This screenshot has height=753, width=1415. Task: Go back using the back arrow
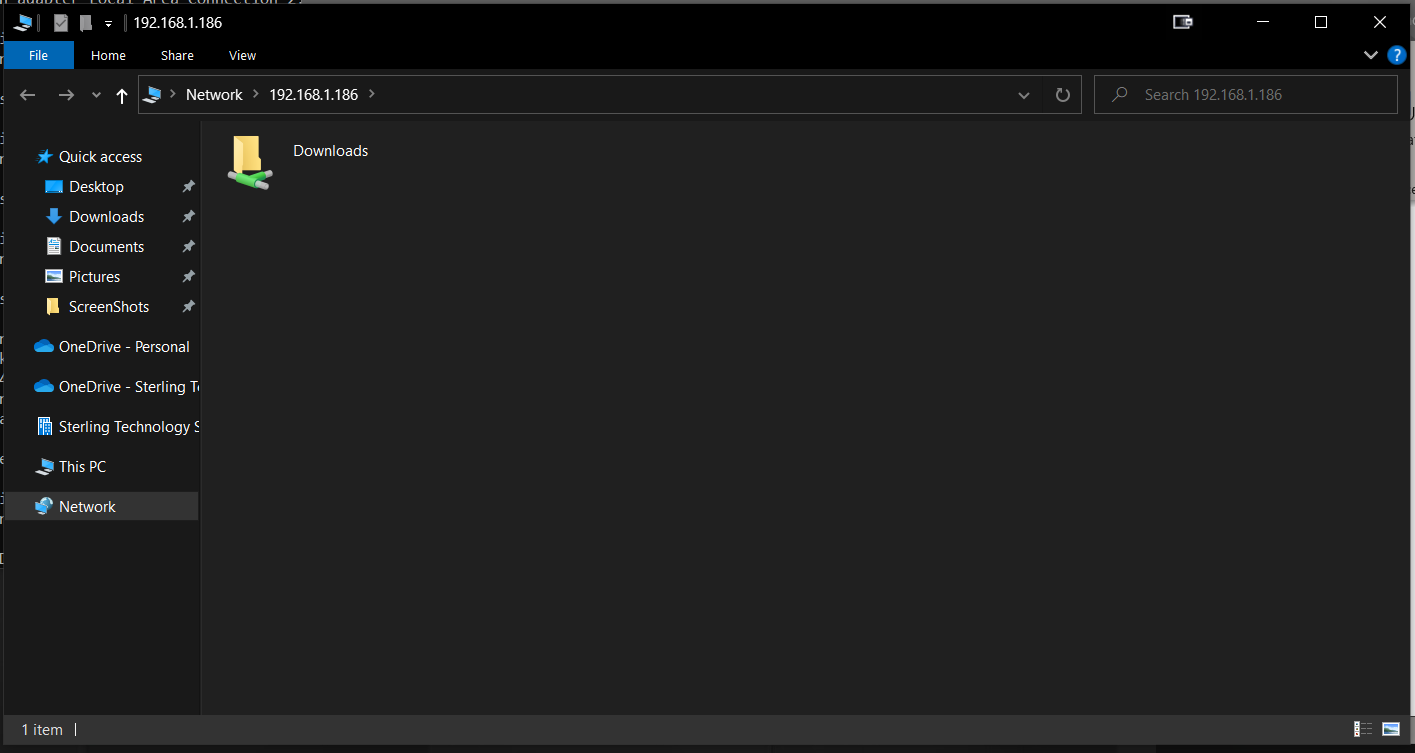coord(27,94)
